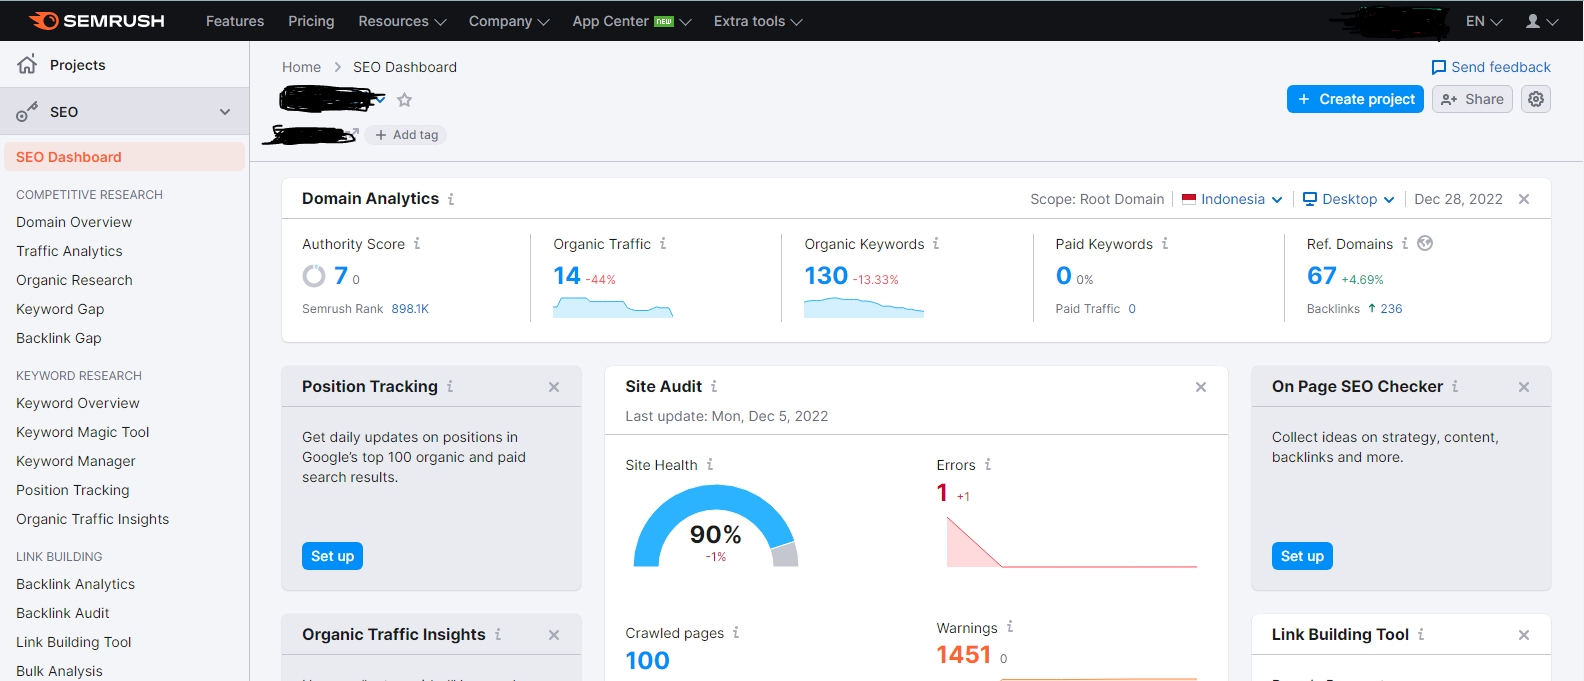The width and height of the screenshot is (1584, 681).
Task: Show info for Organic Keywords
Action: [936, 244]
